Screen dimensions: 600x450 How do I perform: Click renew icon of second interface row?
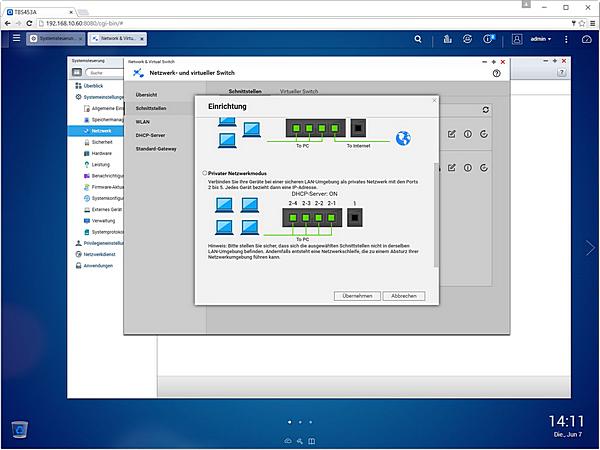[x=484, y=168]
